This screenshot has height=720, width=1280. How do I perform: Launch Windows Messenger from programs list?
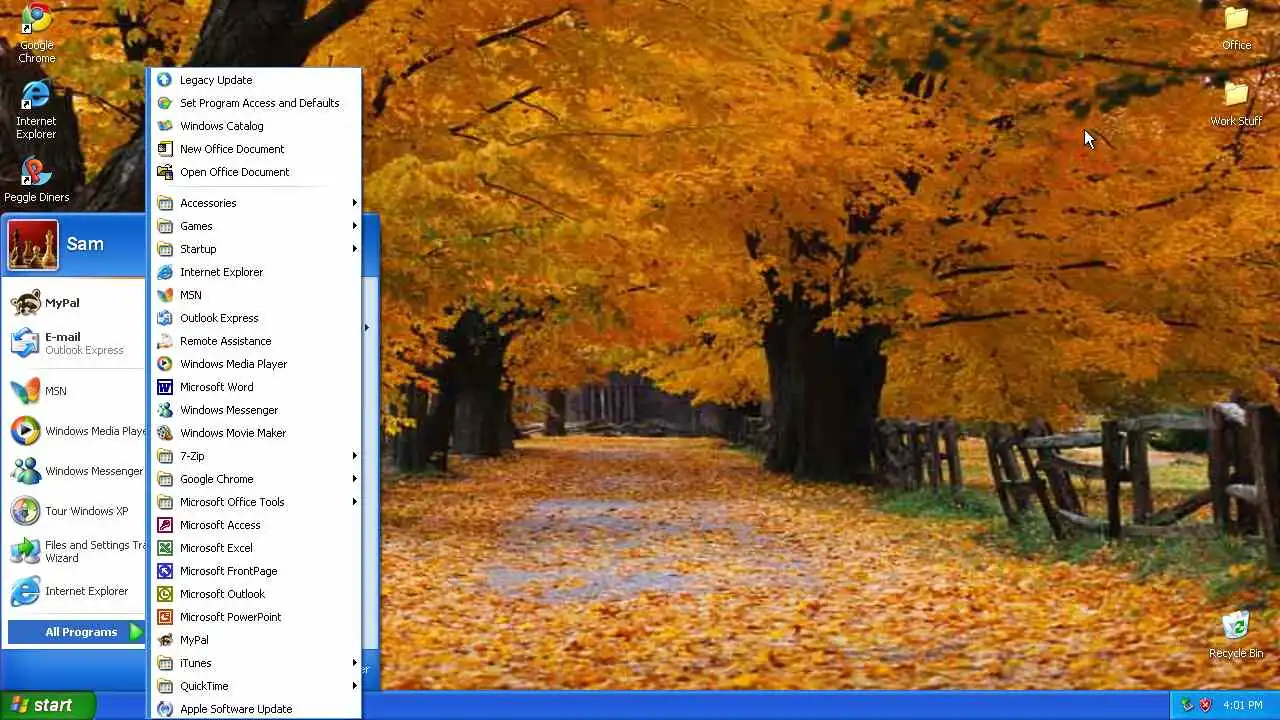tap(255, 410)
